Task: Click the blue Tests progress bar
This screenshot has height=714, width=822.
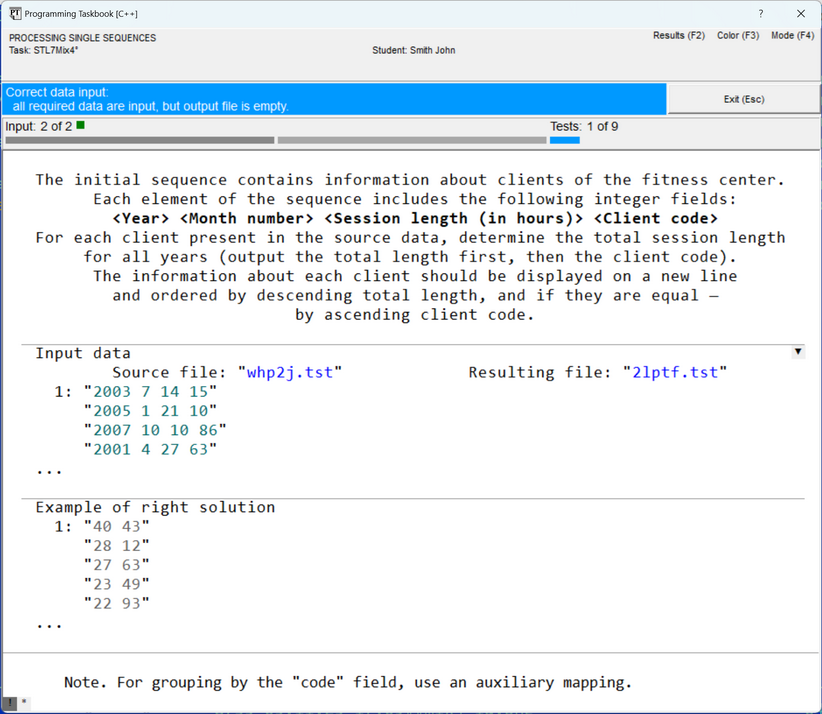Action: pyautogui.click(x=564, y=140)
